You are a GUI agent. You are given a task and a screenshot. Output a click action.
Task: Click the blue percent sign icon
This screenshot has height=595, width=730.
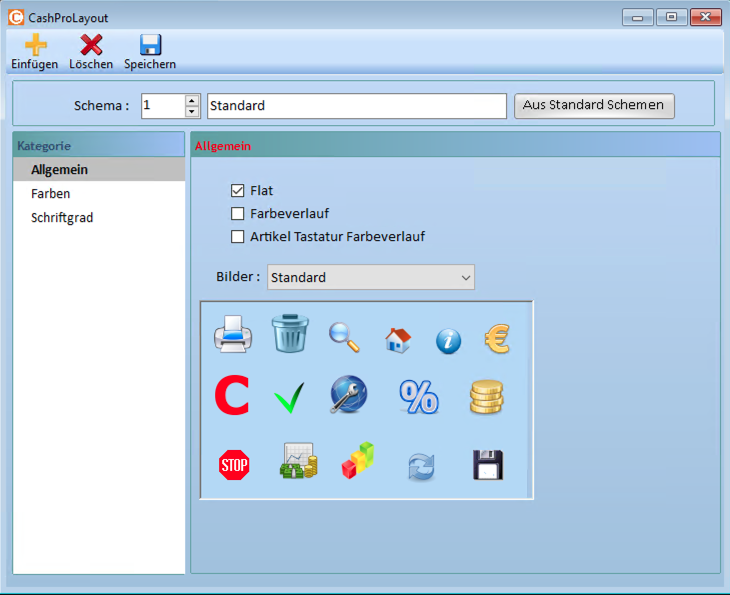[x=419, y=397]
